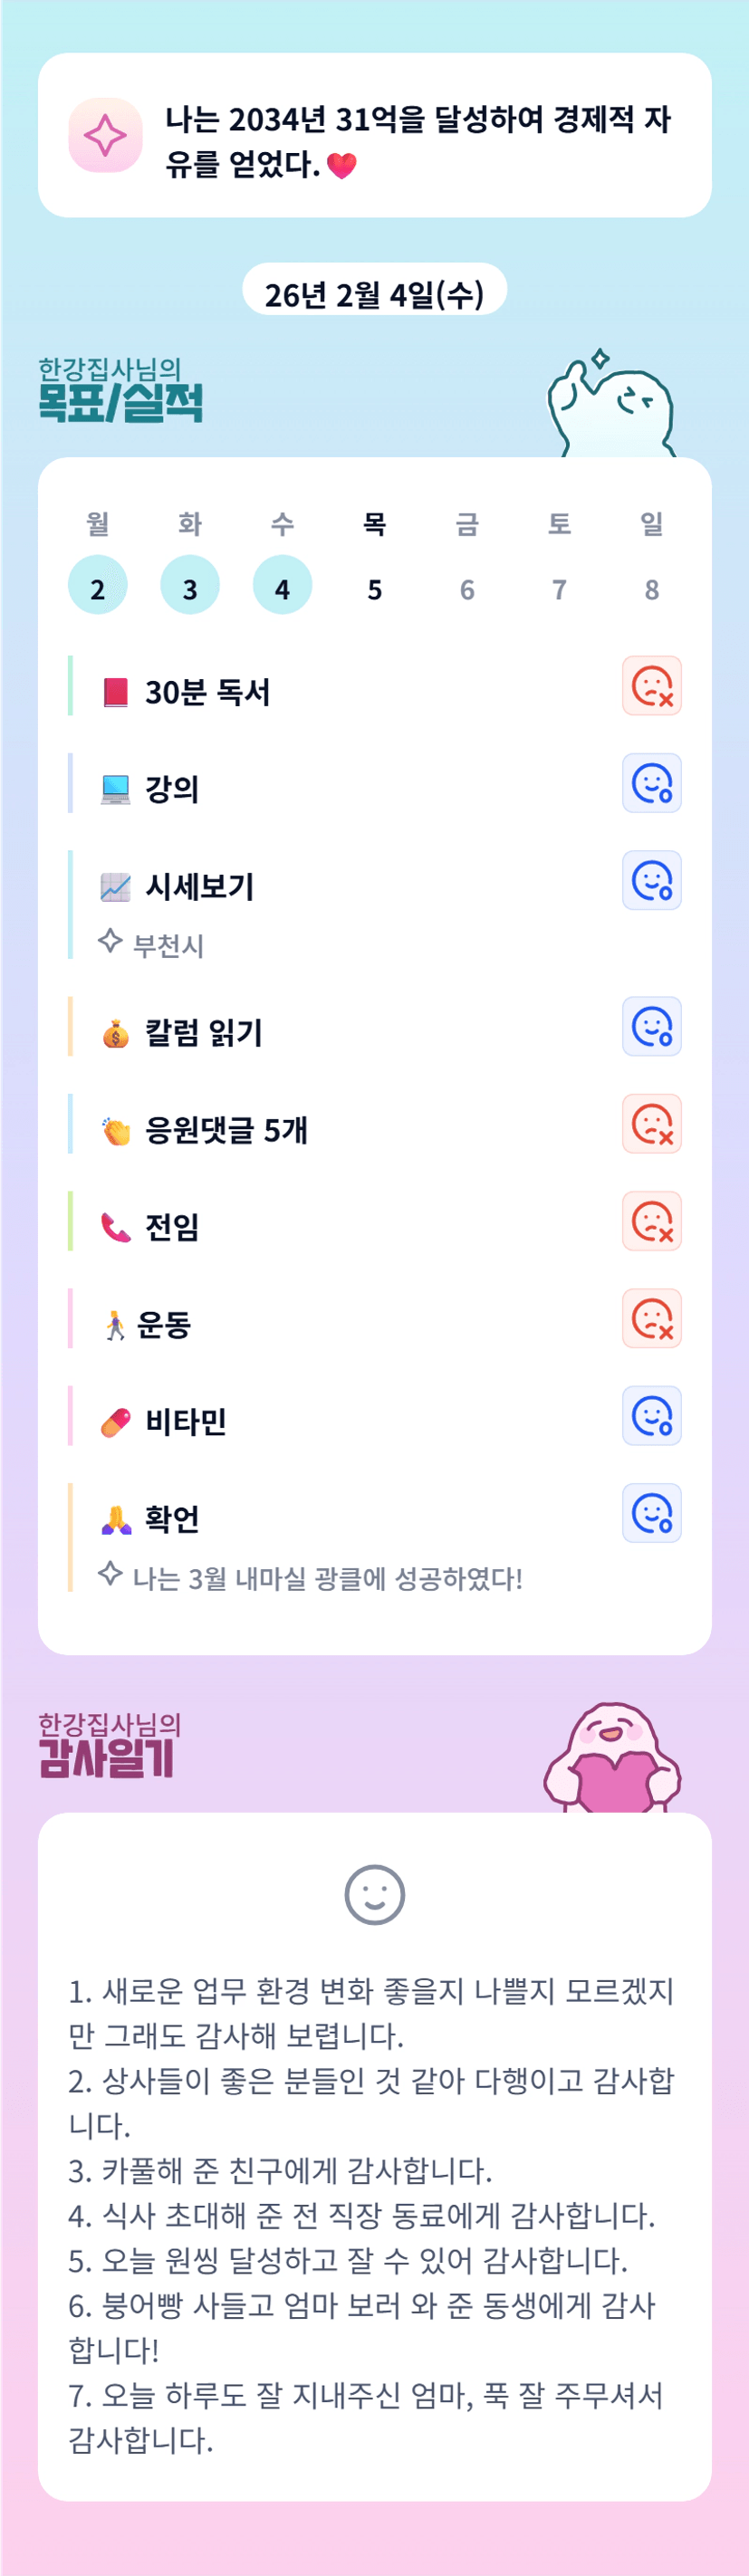Click the affirmation text about 3월 내마실 광클
This screenshot has width=749, height=2576.
point(327,1579)
